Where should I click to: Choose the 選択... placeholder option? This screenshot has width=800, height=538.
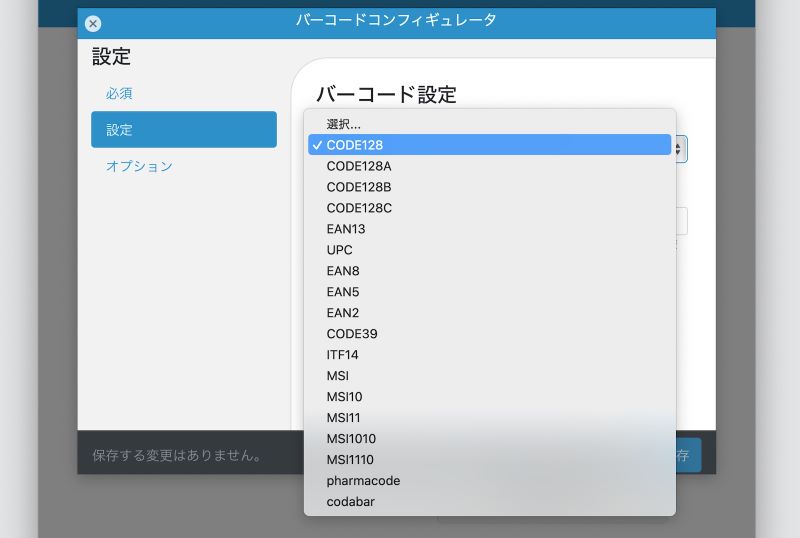pos(489,124)
